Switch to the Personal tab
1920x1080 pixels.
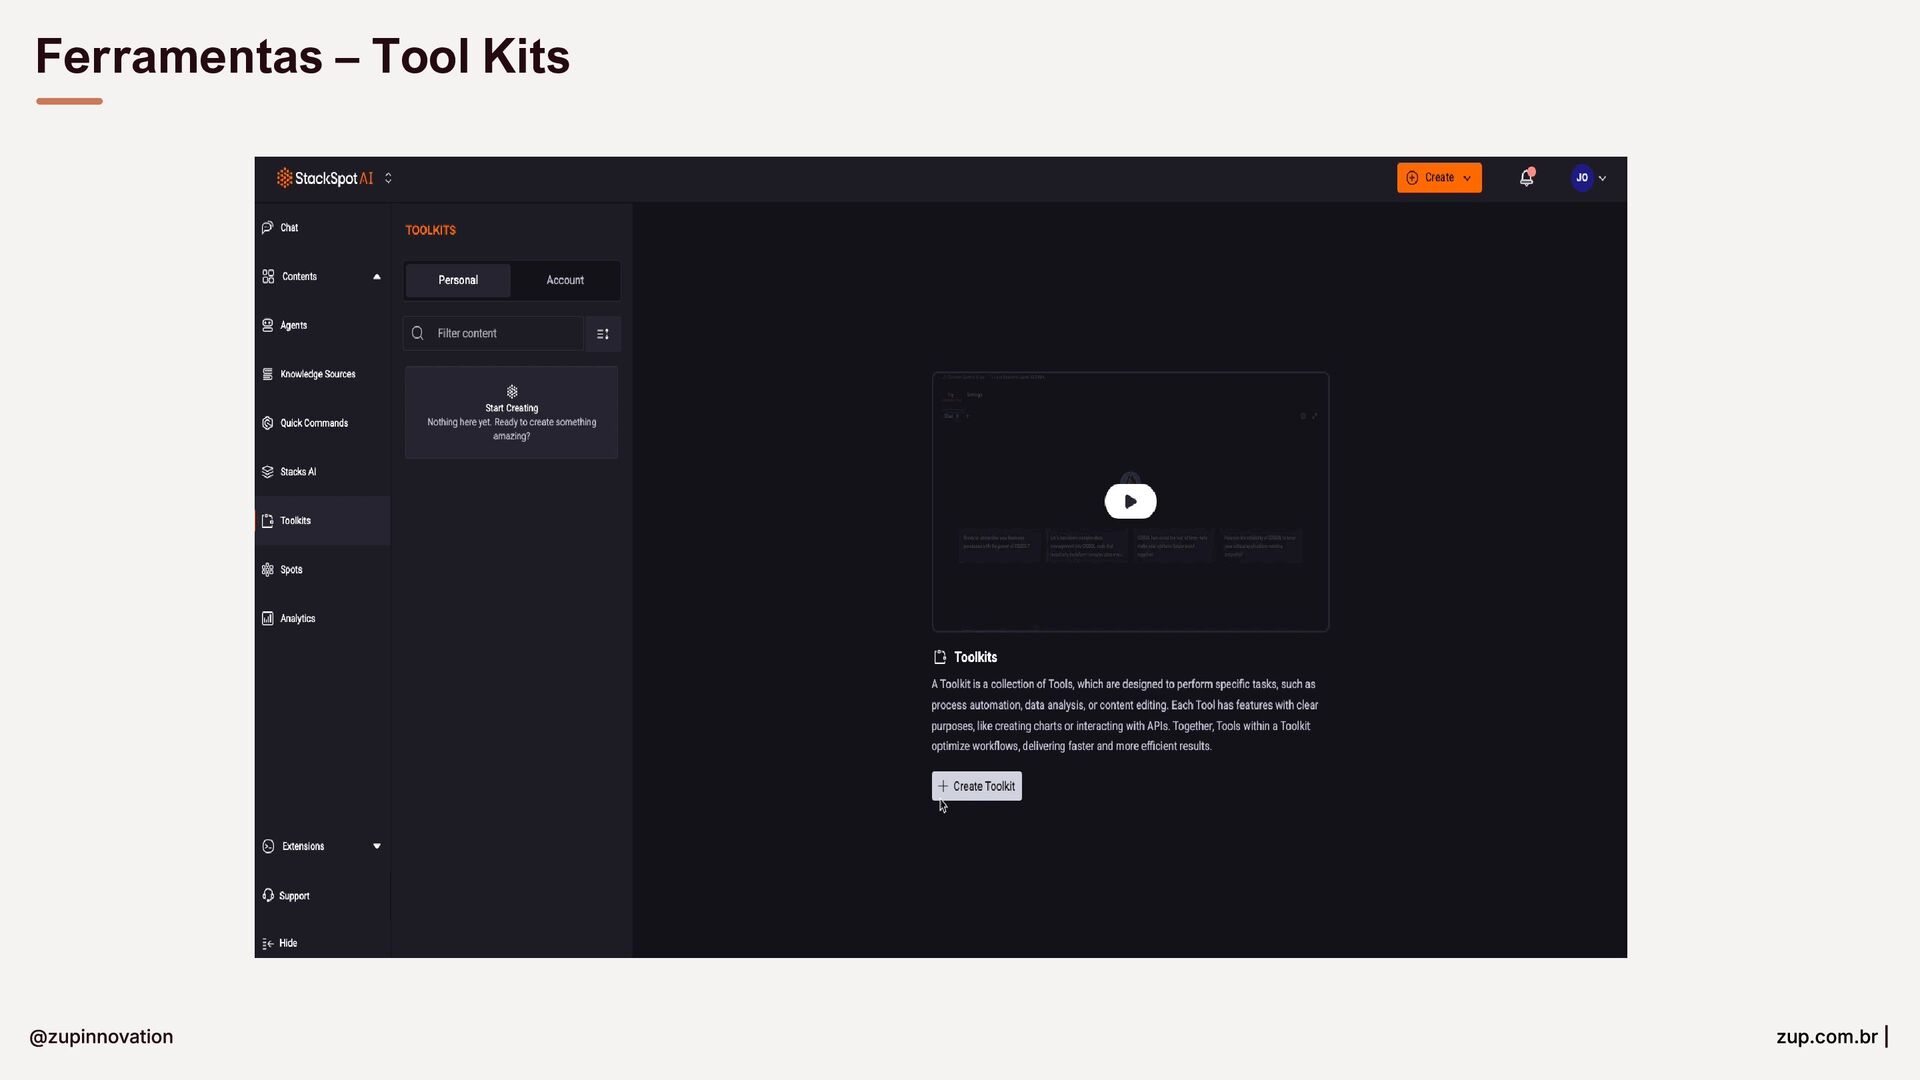tap(458, 281)
